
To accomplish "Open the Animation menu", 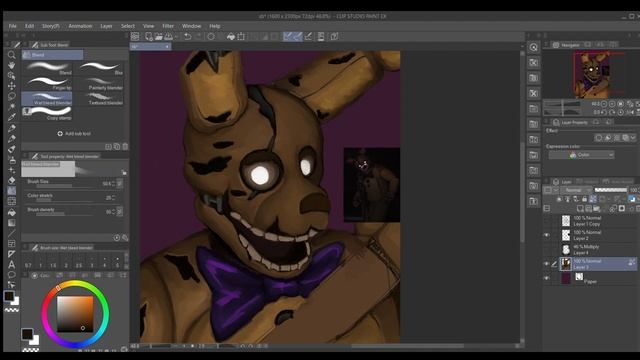I will point(80,26).
